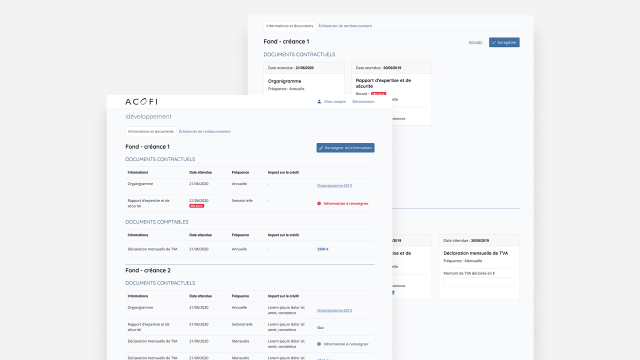The image size is (640, 360).
Task: Click the Annuler link in the back window
Action: pyautogui.click(x=475, y=42)
